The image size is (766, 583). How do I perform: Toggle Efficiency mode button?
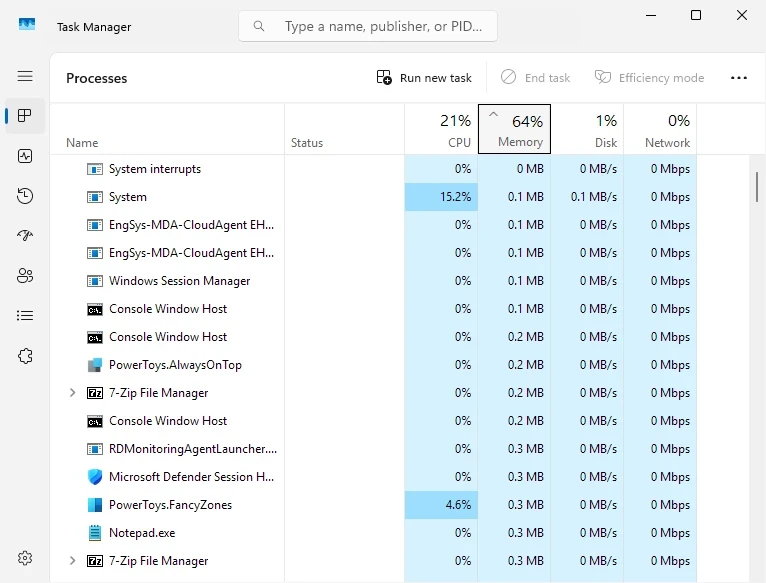pos(649,78)
